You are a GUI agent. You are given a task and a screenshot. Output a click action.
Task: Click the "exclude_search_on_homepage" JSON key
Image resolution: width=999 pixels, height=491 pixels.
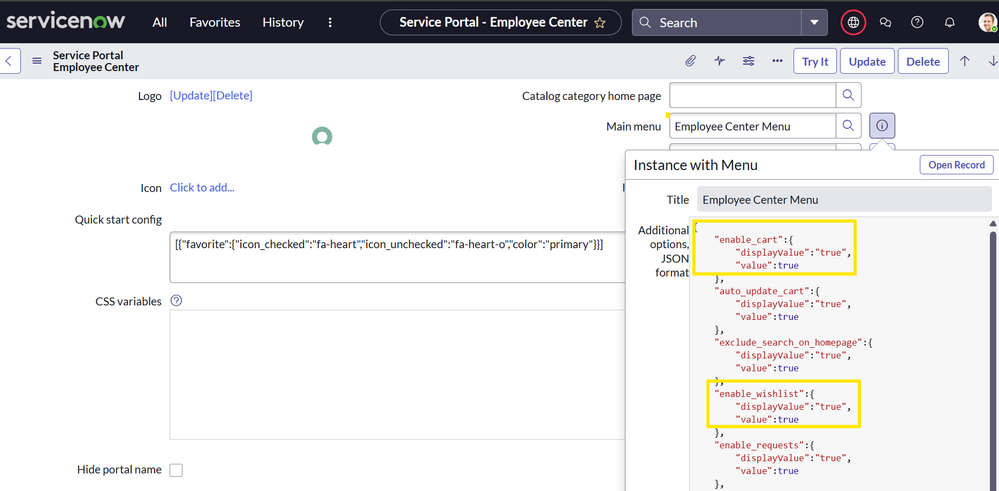788,342
